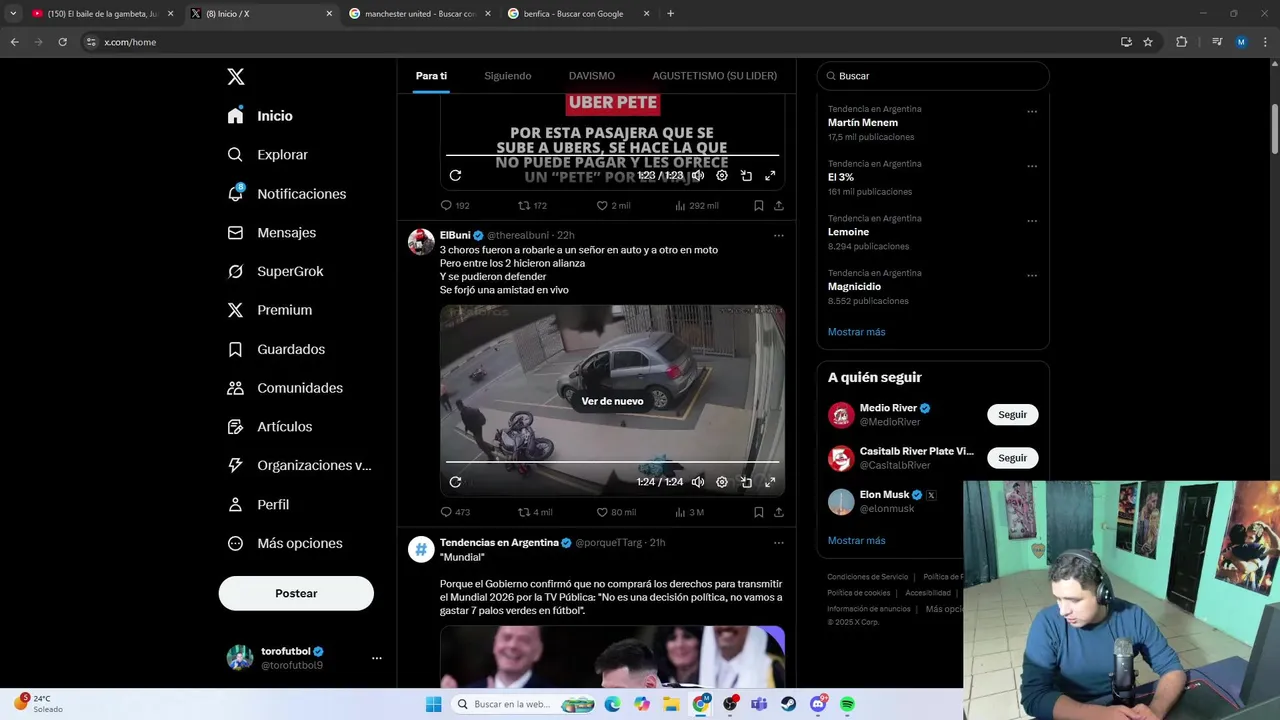Open options for El 3% trend
Viewport: 1280px width, 720px height.
(x=1032, y=166)
